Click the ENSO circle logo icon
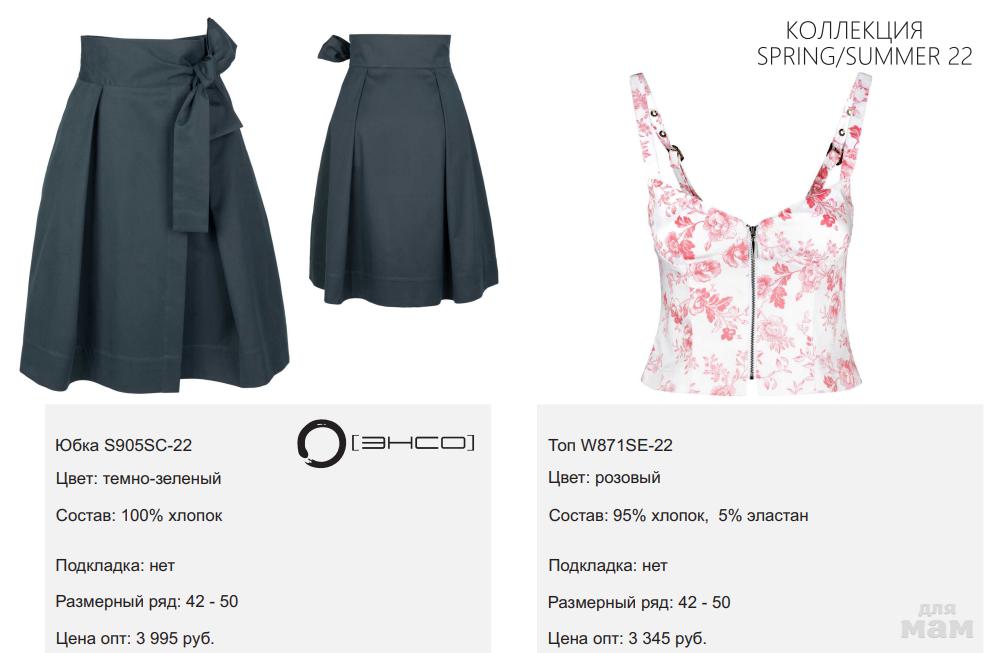989x653 pixels. 322,444
